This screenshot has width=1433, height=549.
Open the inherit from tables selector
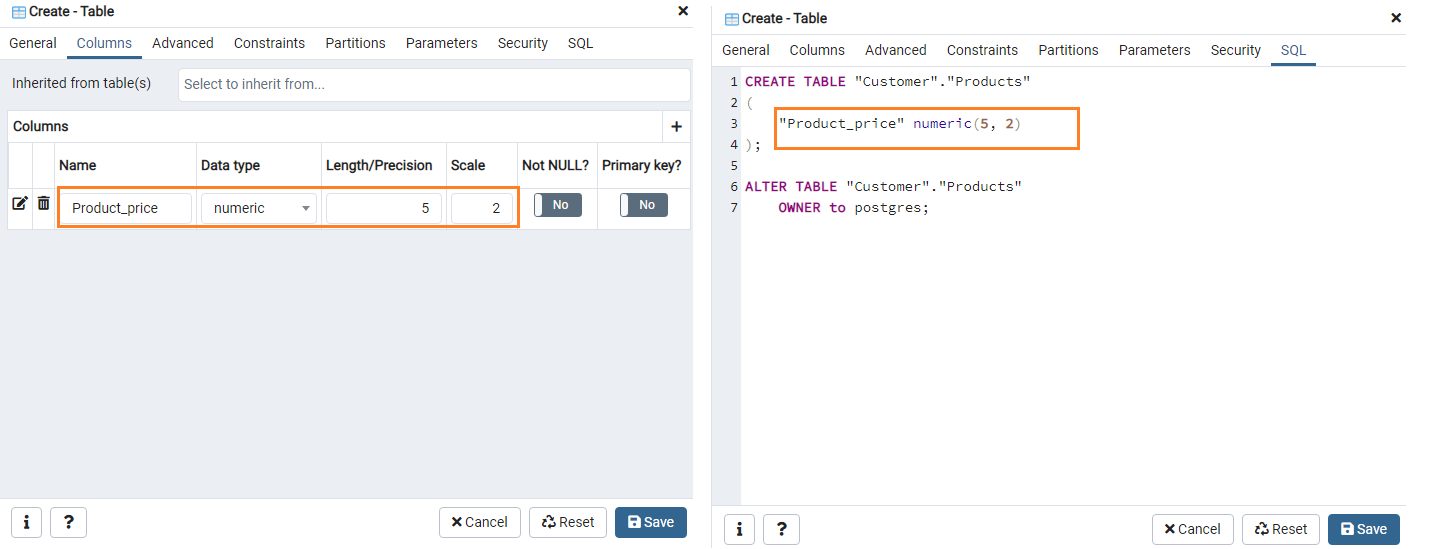coord(434,84)
